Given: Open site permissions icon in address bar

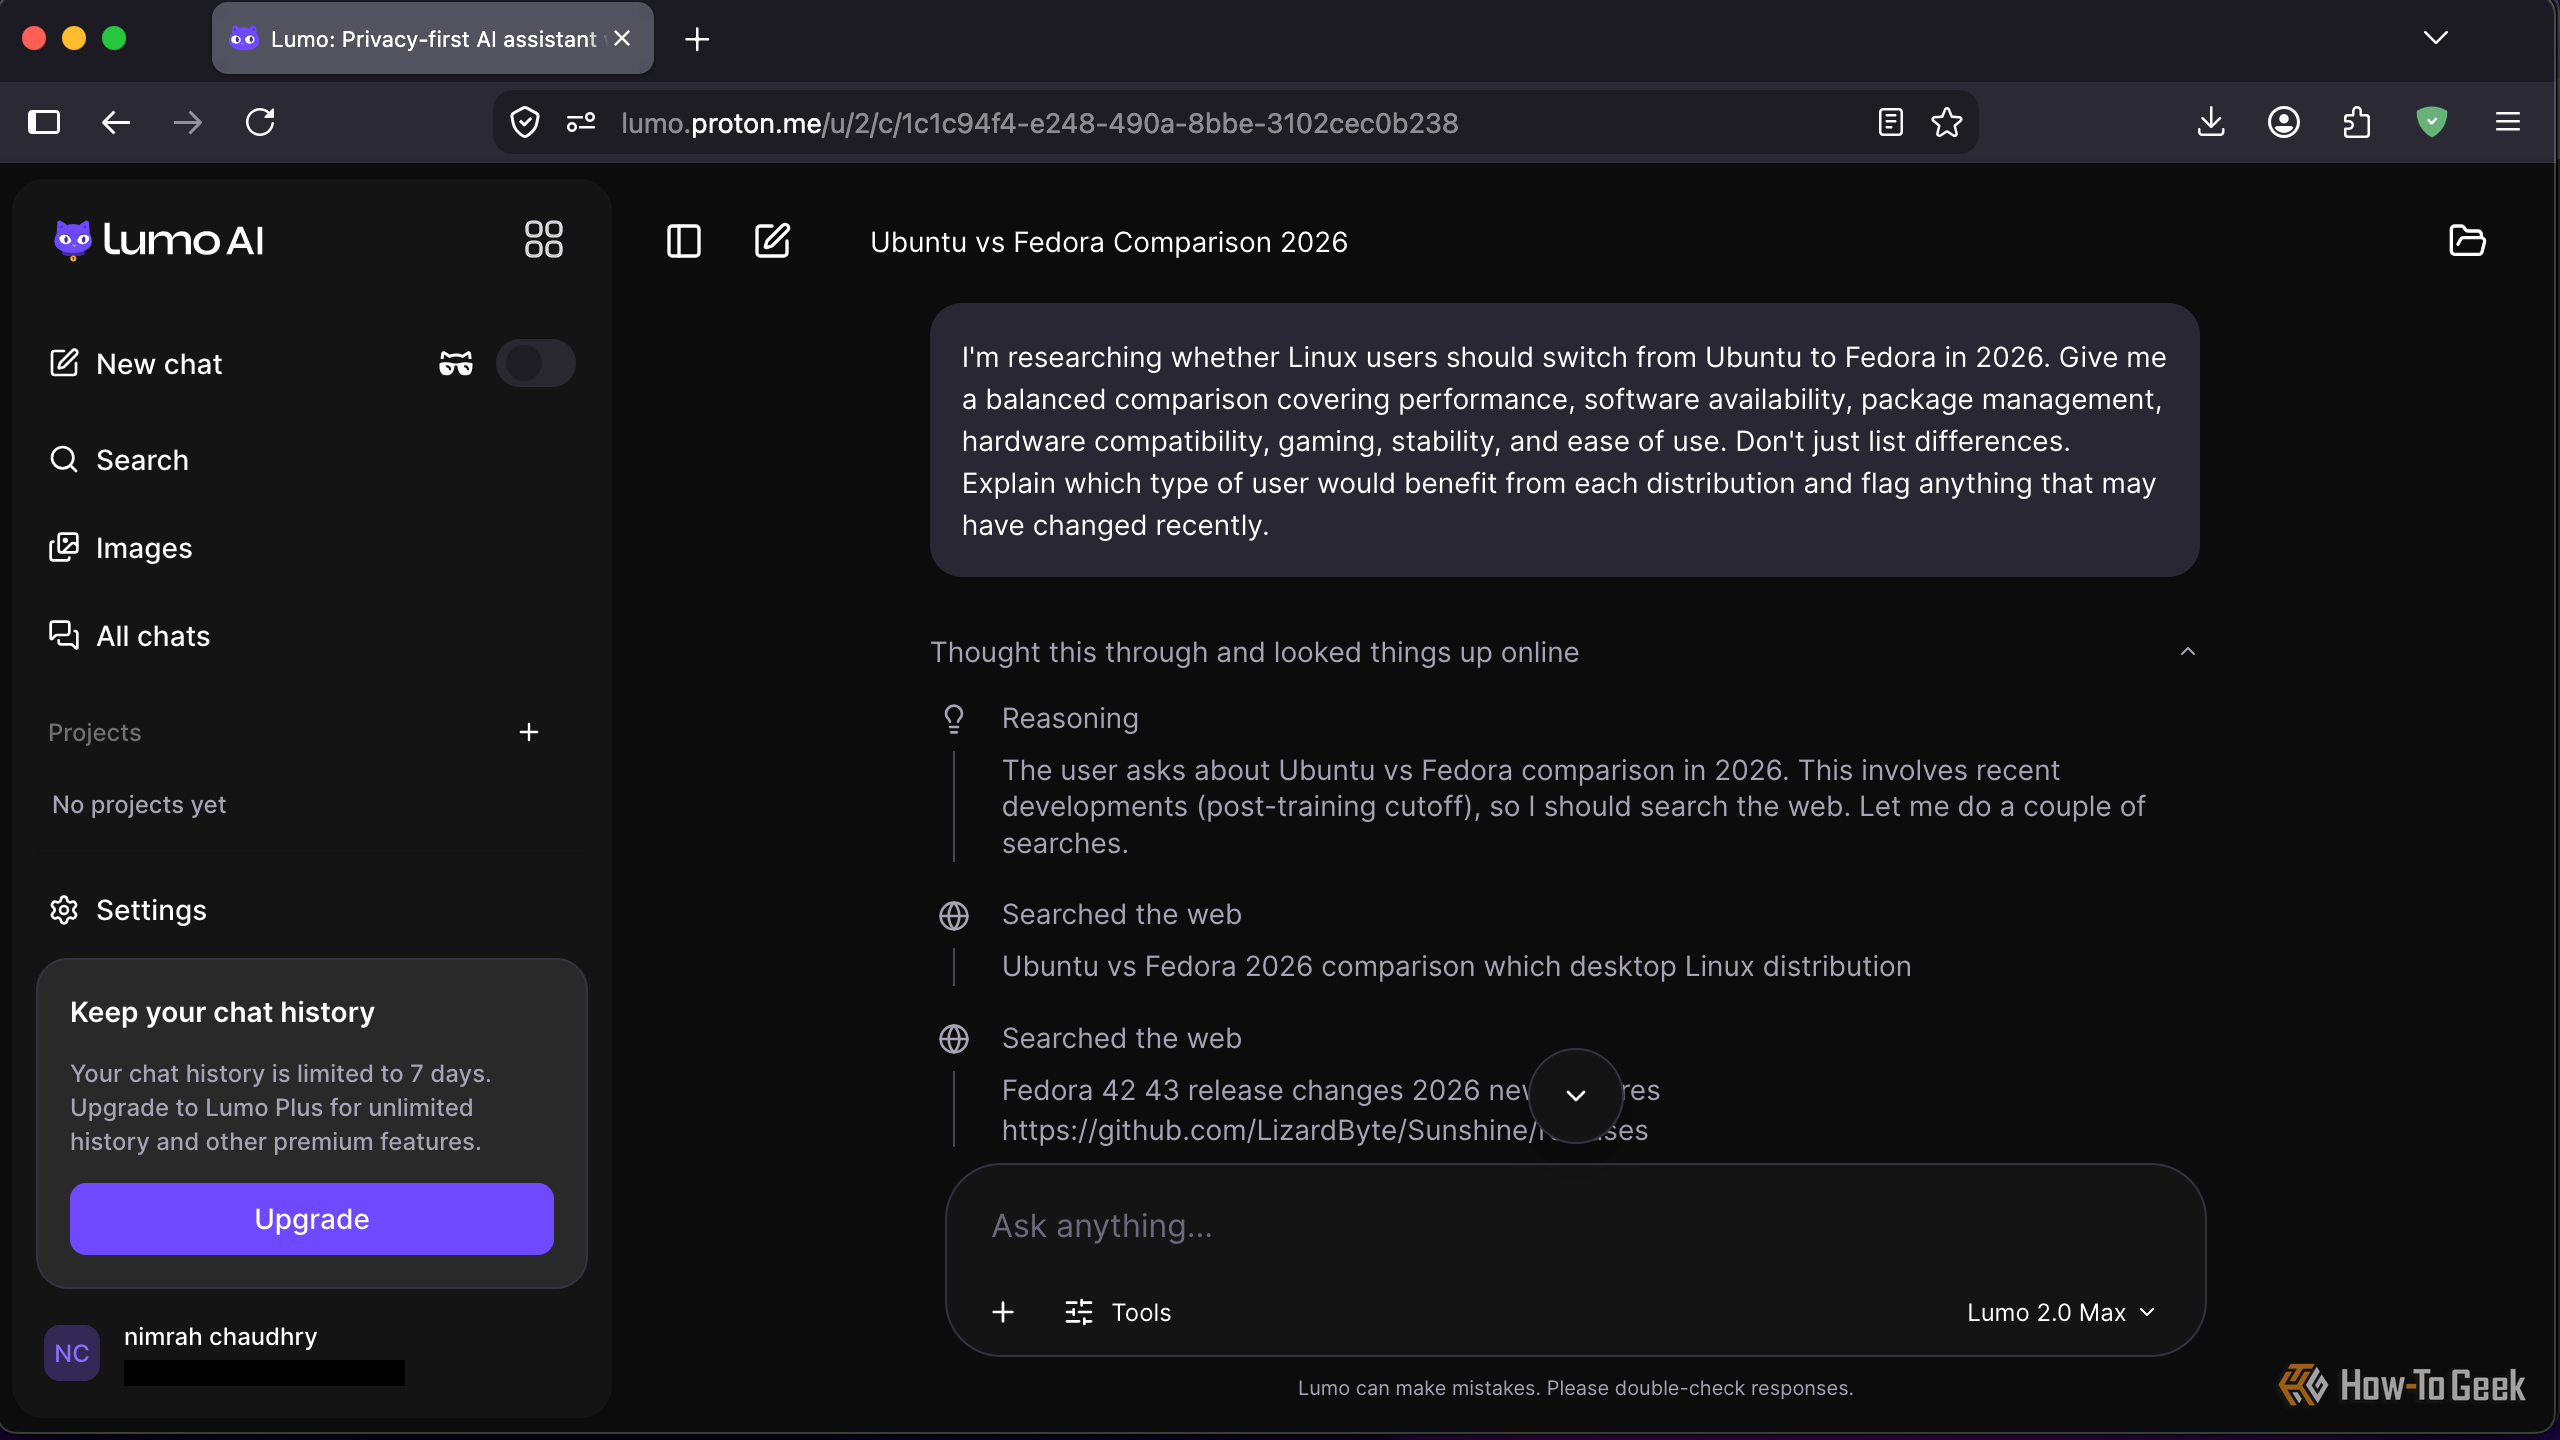Looking at the screenshot, I should coord(581,122).
